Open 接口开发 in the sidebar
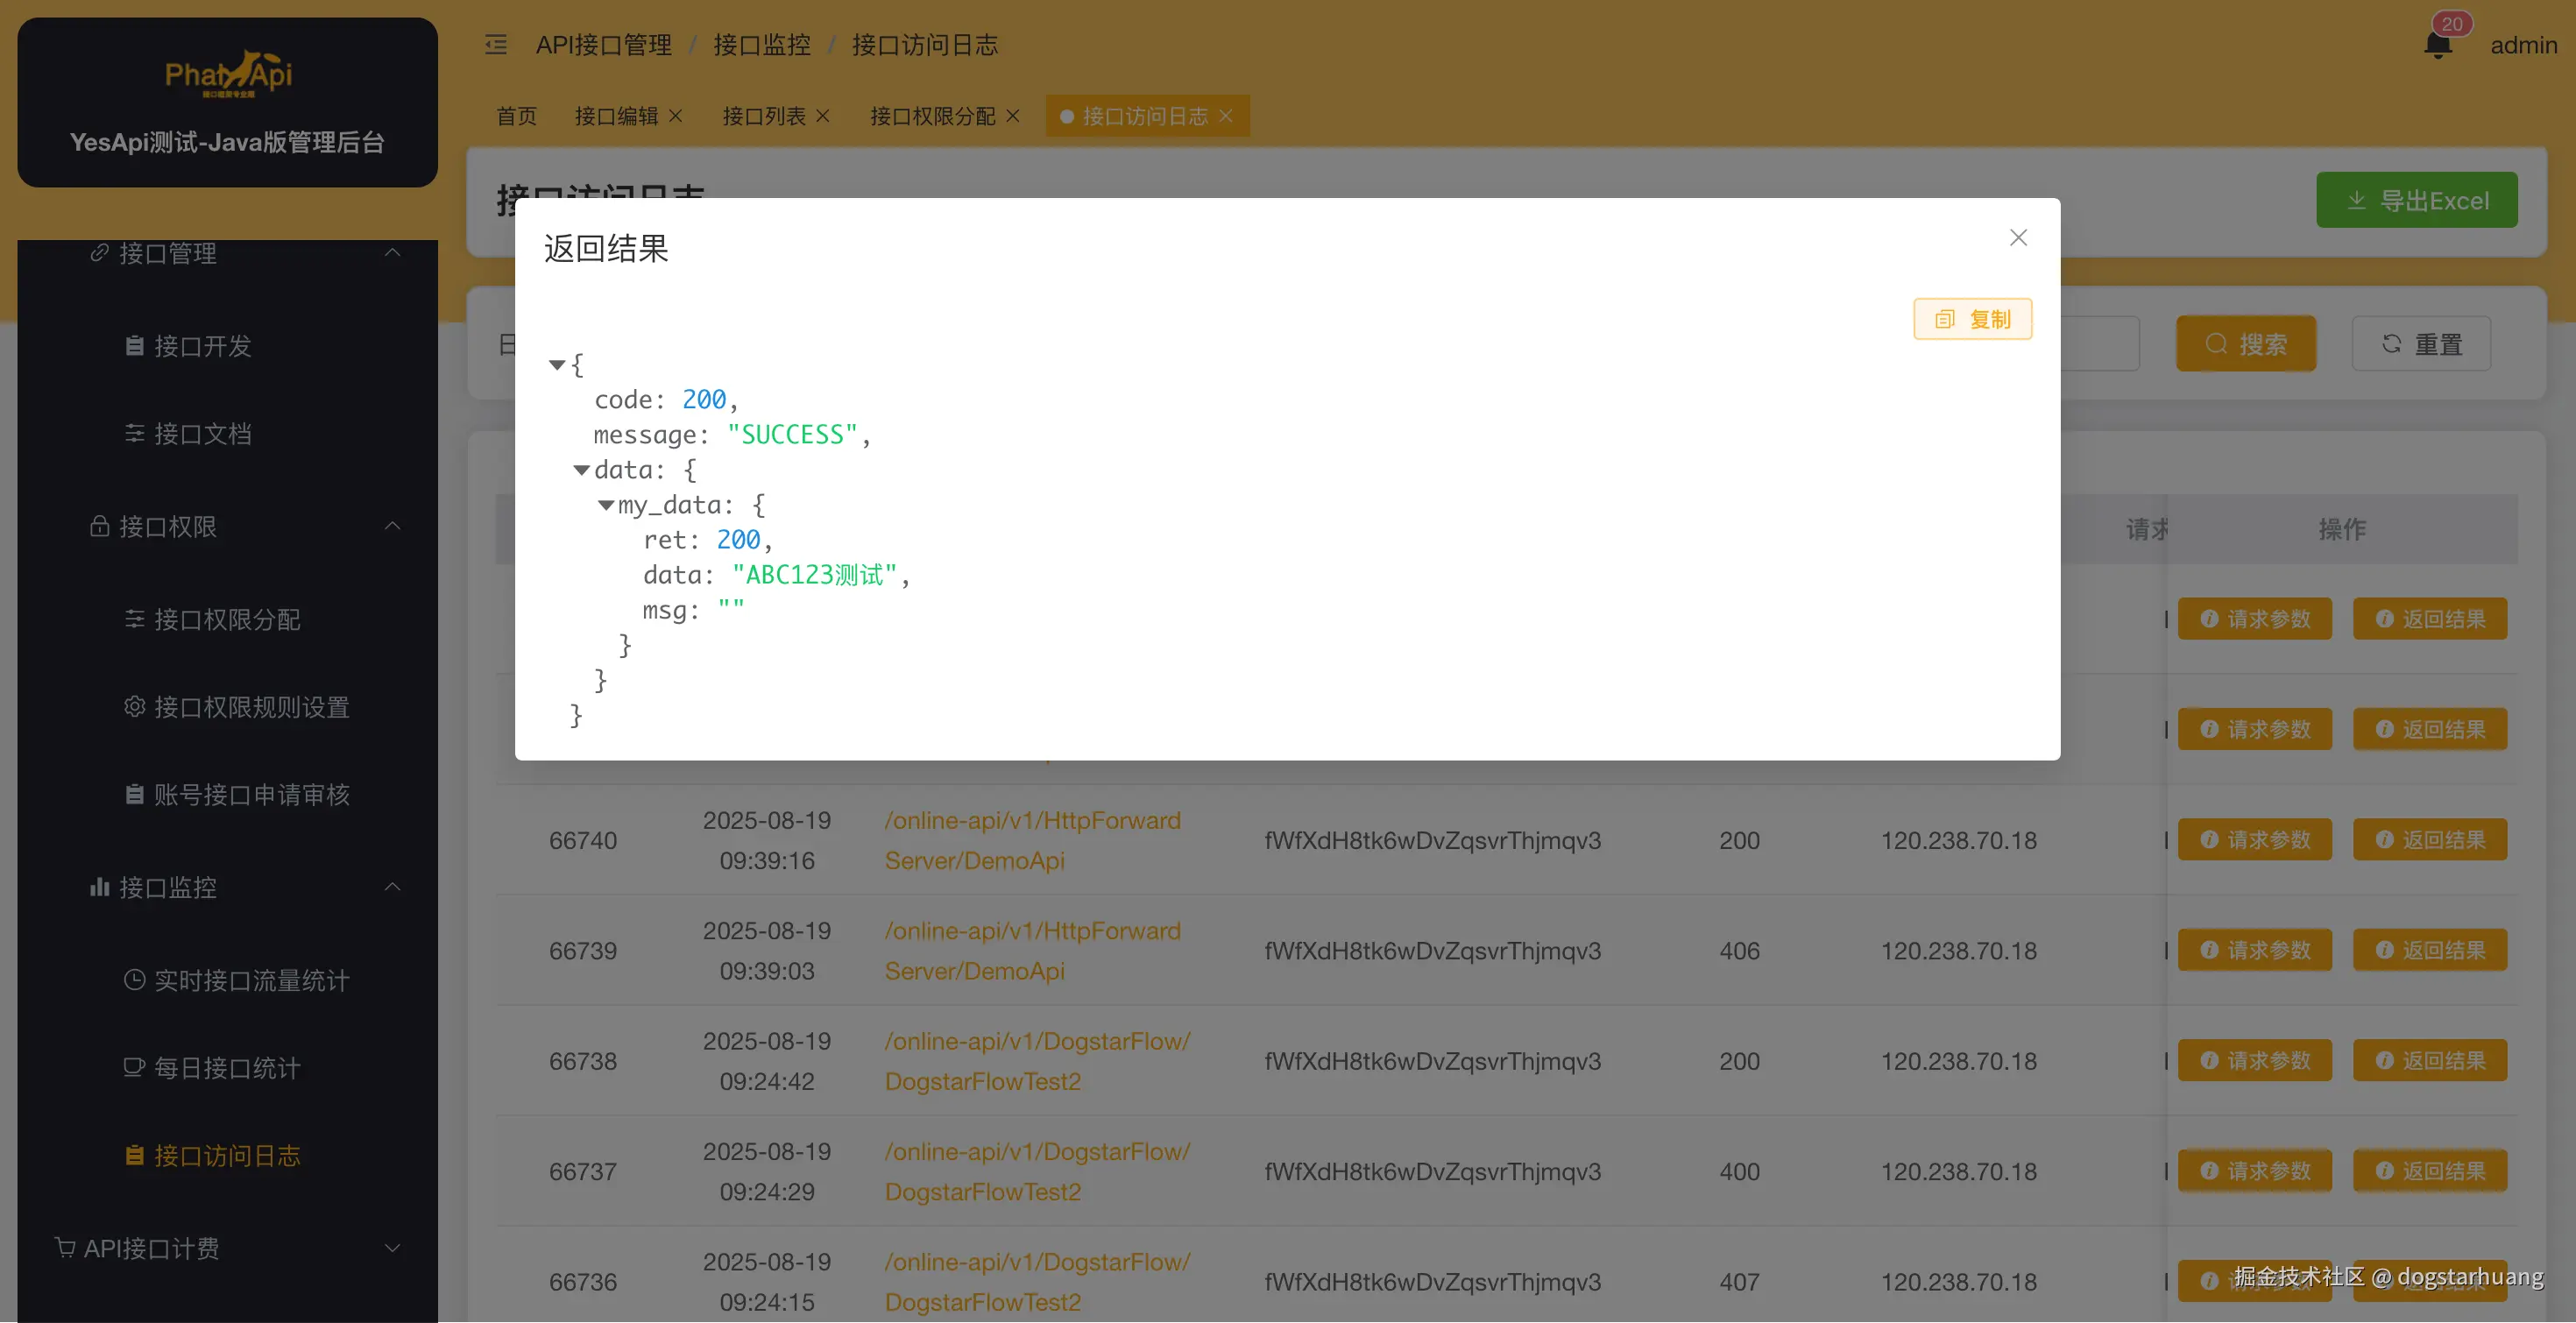 202,346
